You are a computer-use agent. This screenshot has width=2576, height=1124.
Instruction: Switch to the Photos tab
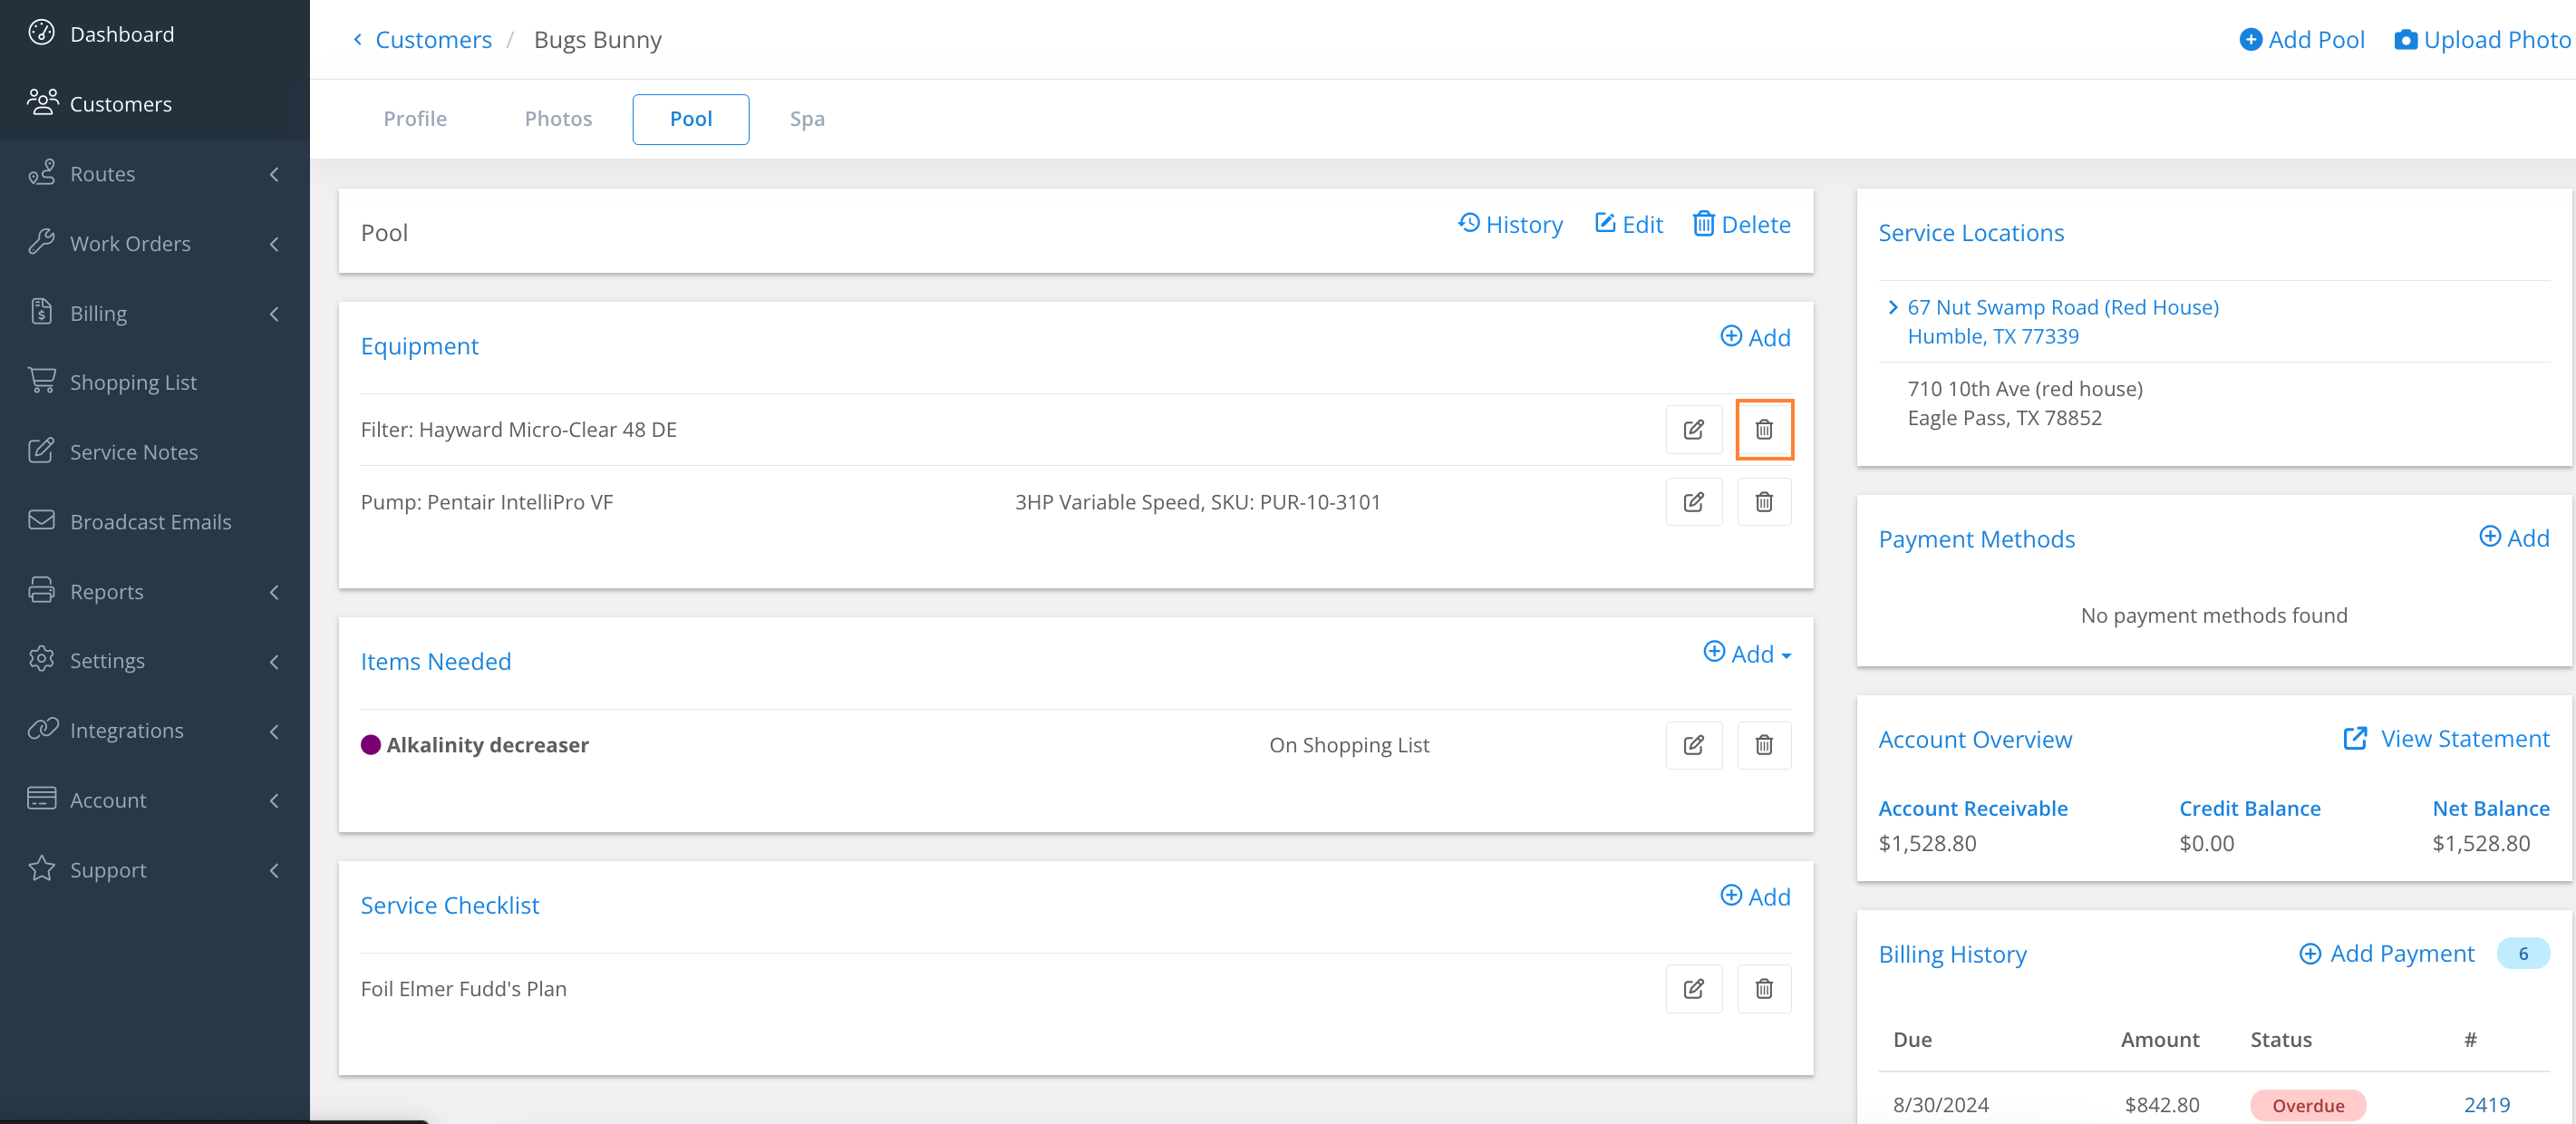coord(558,119)
